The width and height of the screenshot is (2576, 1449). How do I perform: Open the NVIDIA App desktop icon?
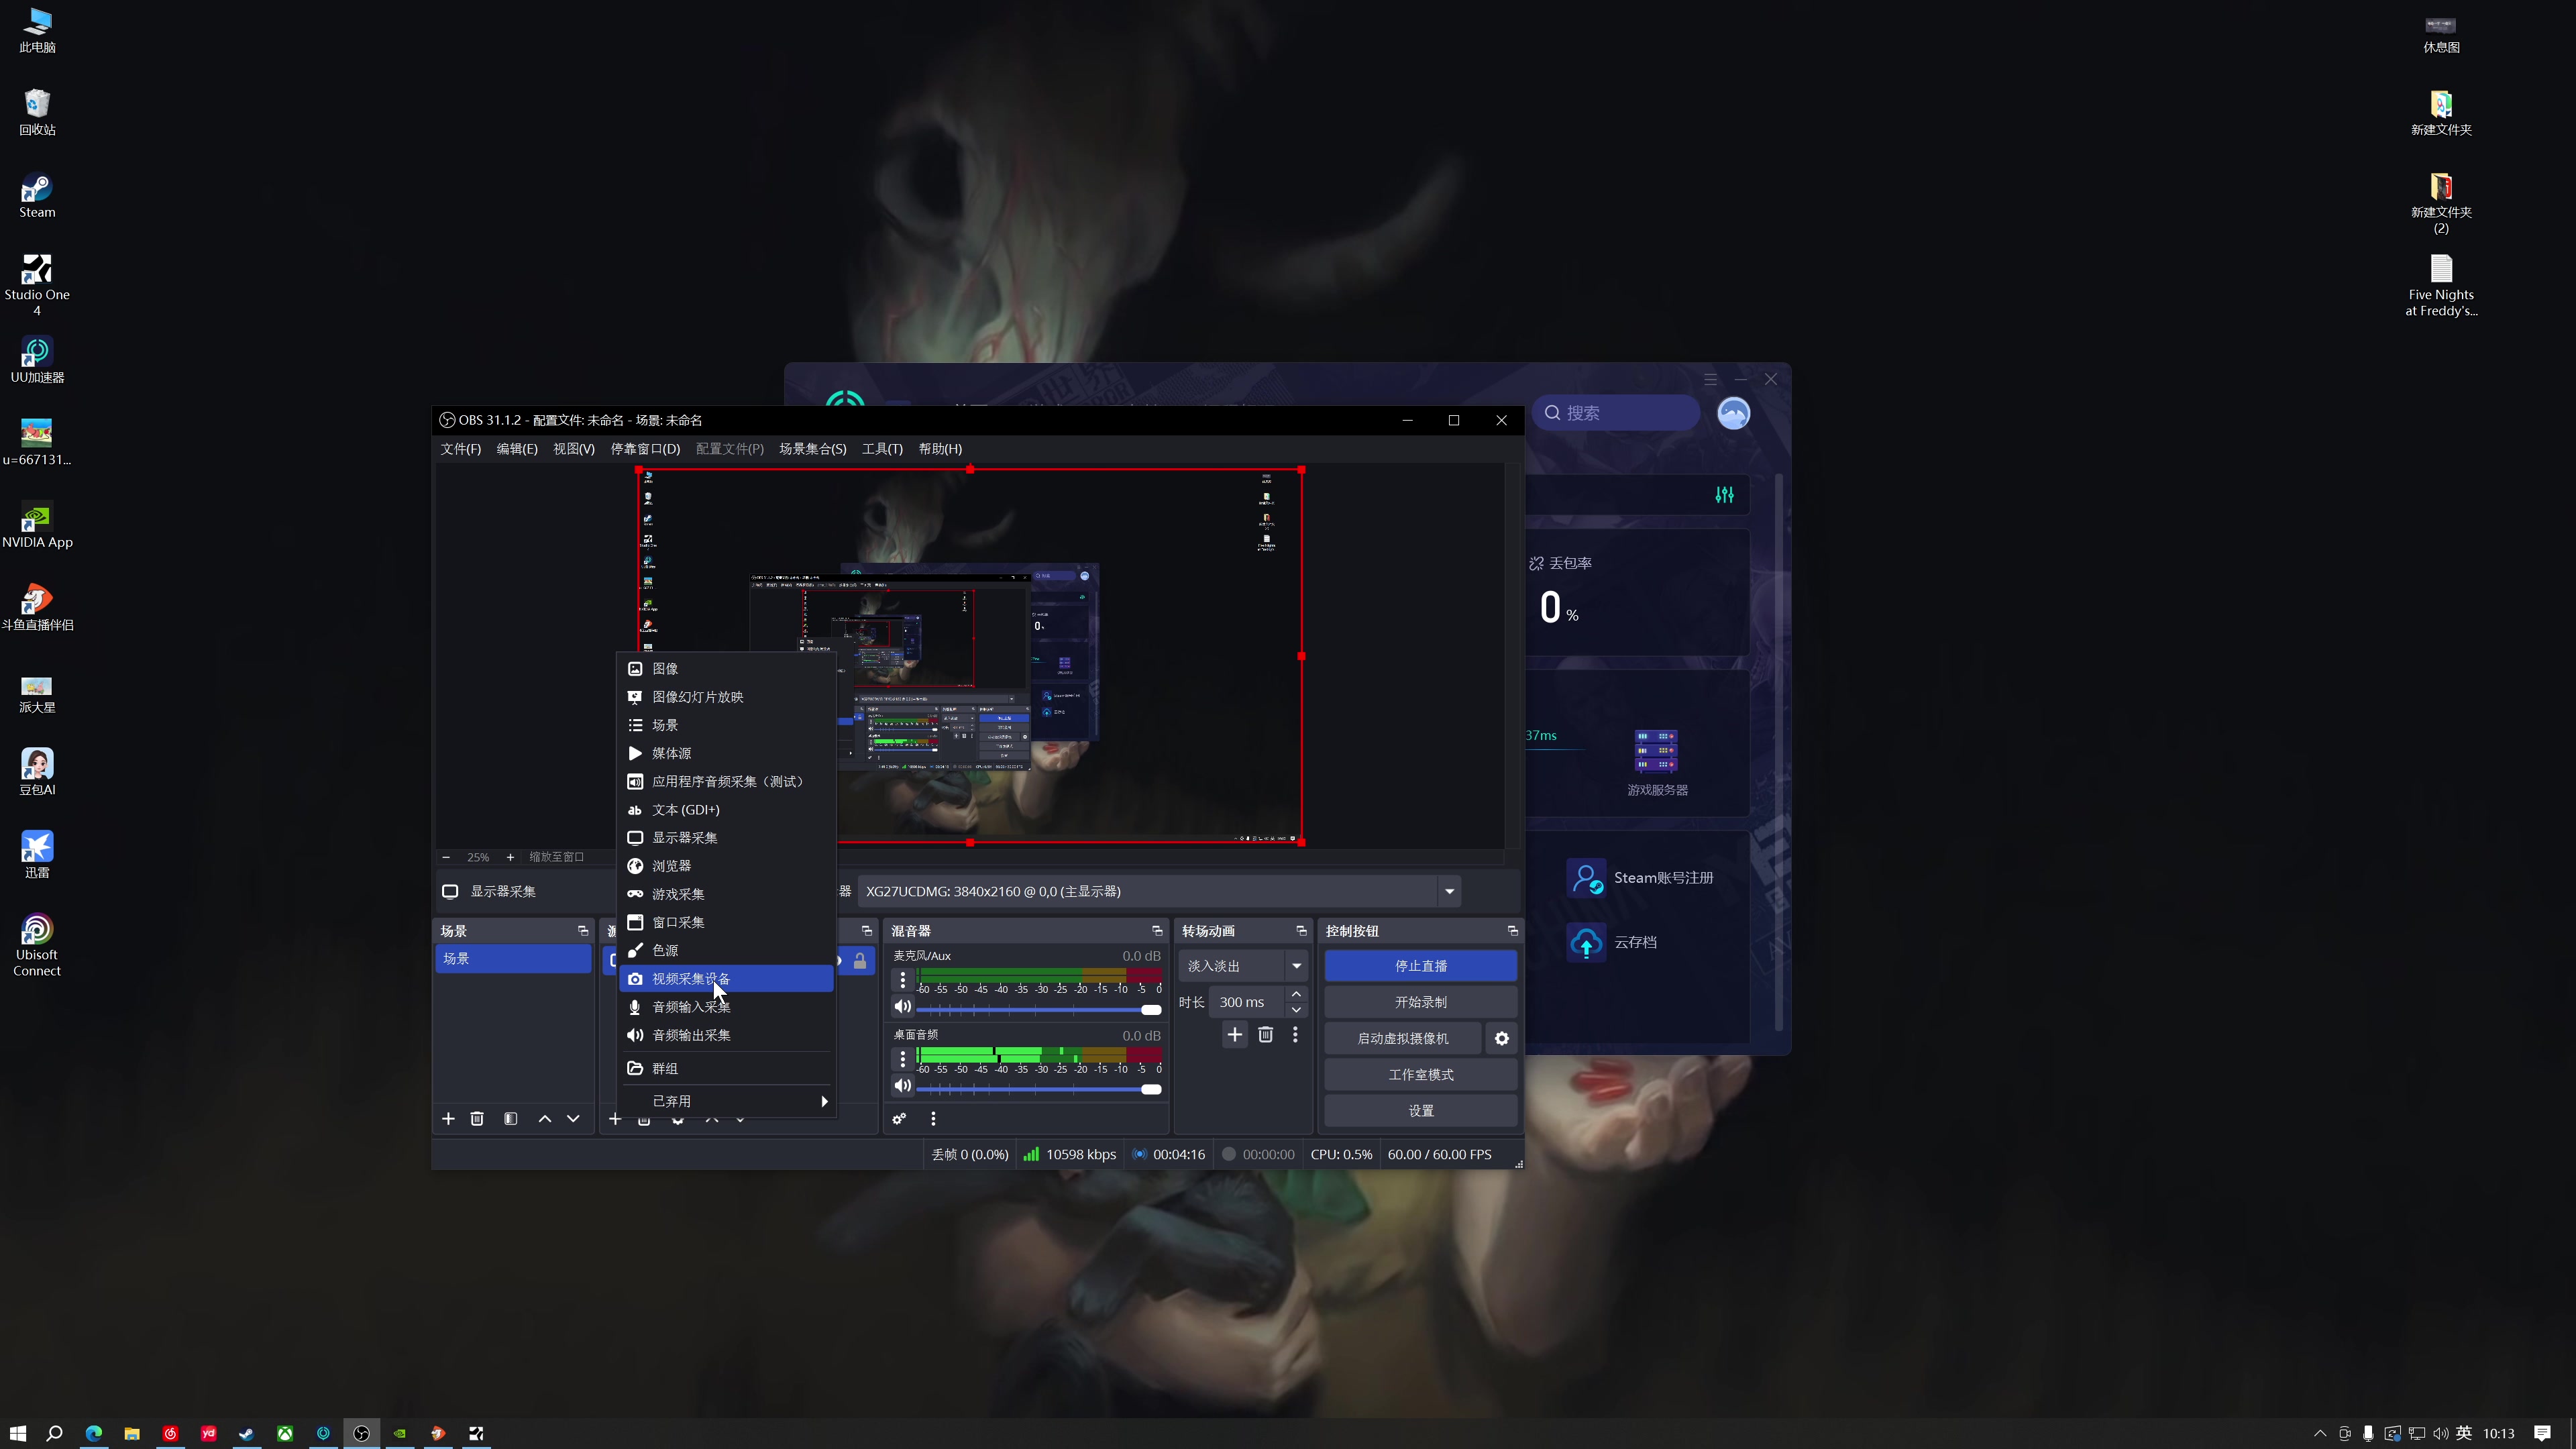click(37, 525)
